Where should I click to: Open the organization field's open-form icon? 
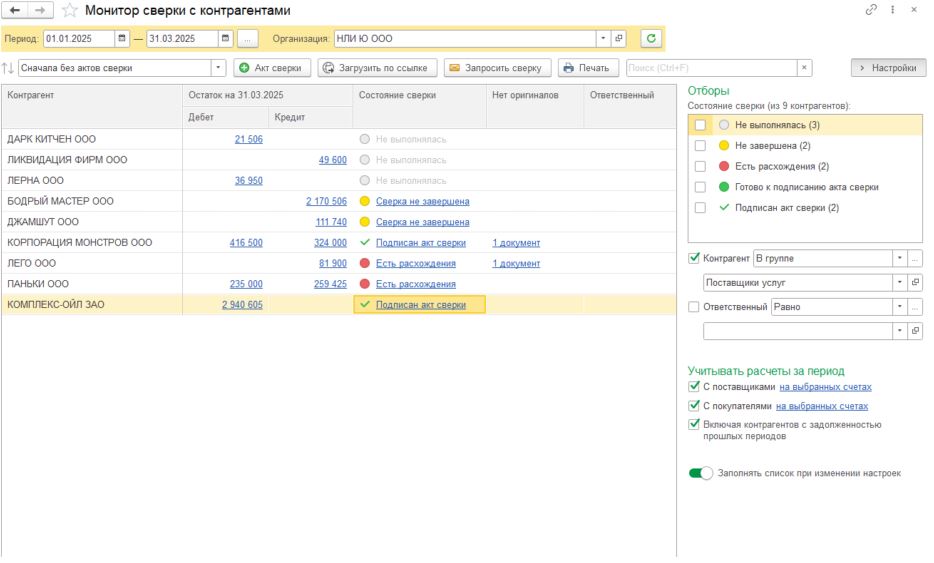point(619,39)
